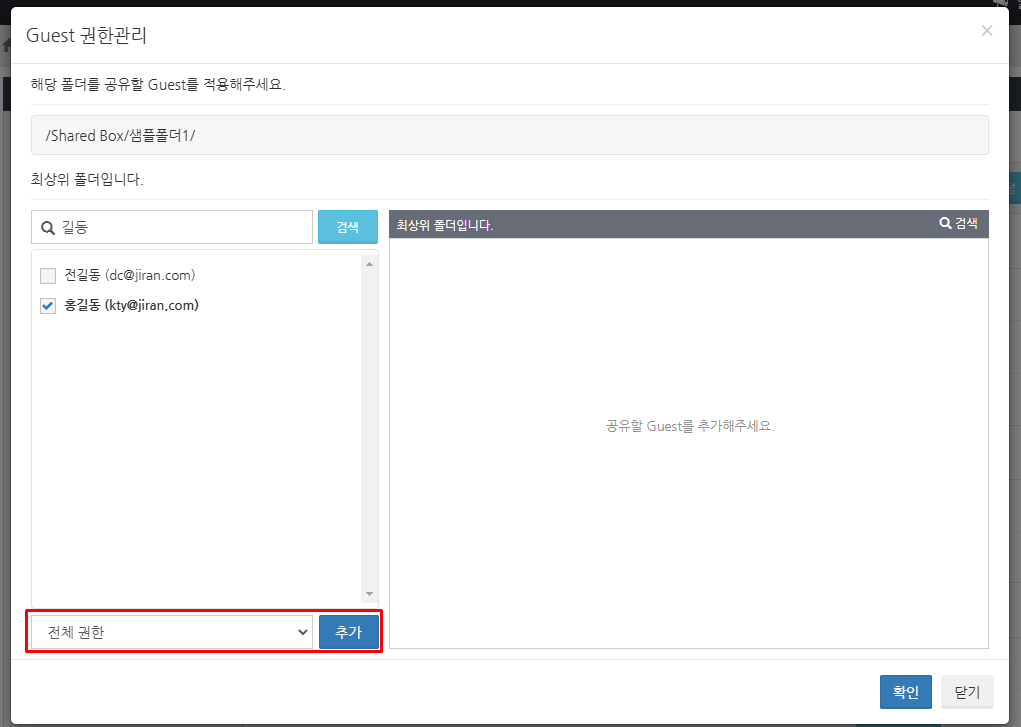Select the 홍길동 (kty@jiran.com) name label
1021x727 pixels.
(131, 306)
